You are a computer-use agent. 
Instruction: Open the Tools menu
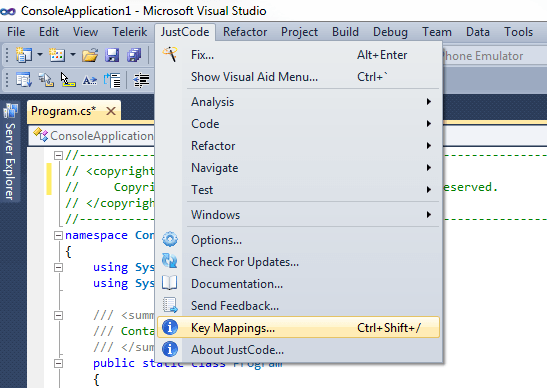click(x=518, y=32)
